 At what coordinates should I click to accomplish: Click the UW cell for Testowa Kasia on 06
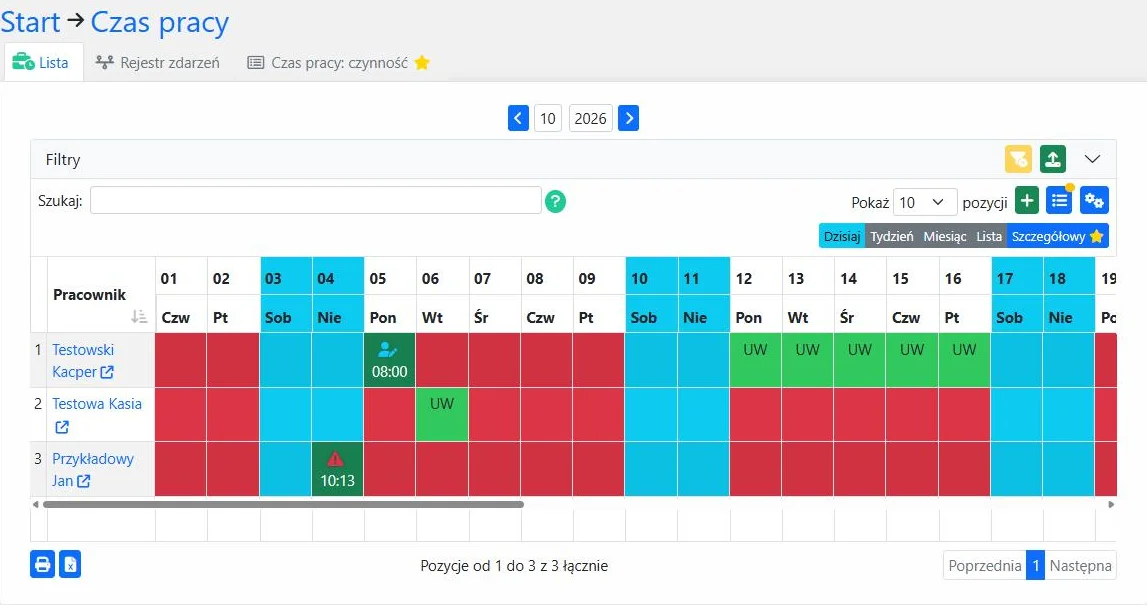[x=442, y=414]
